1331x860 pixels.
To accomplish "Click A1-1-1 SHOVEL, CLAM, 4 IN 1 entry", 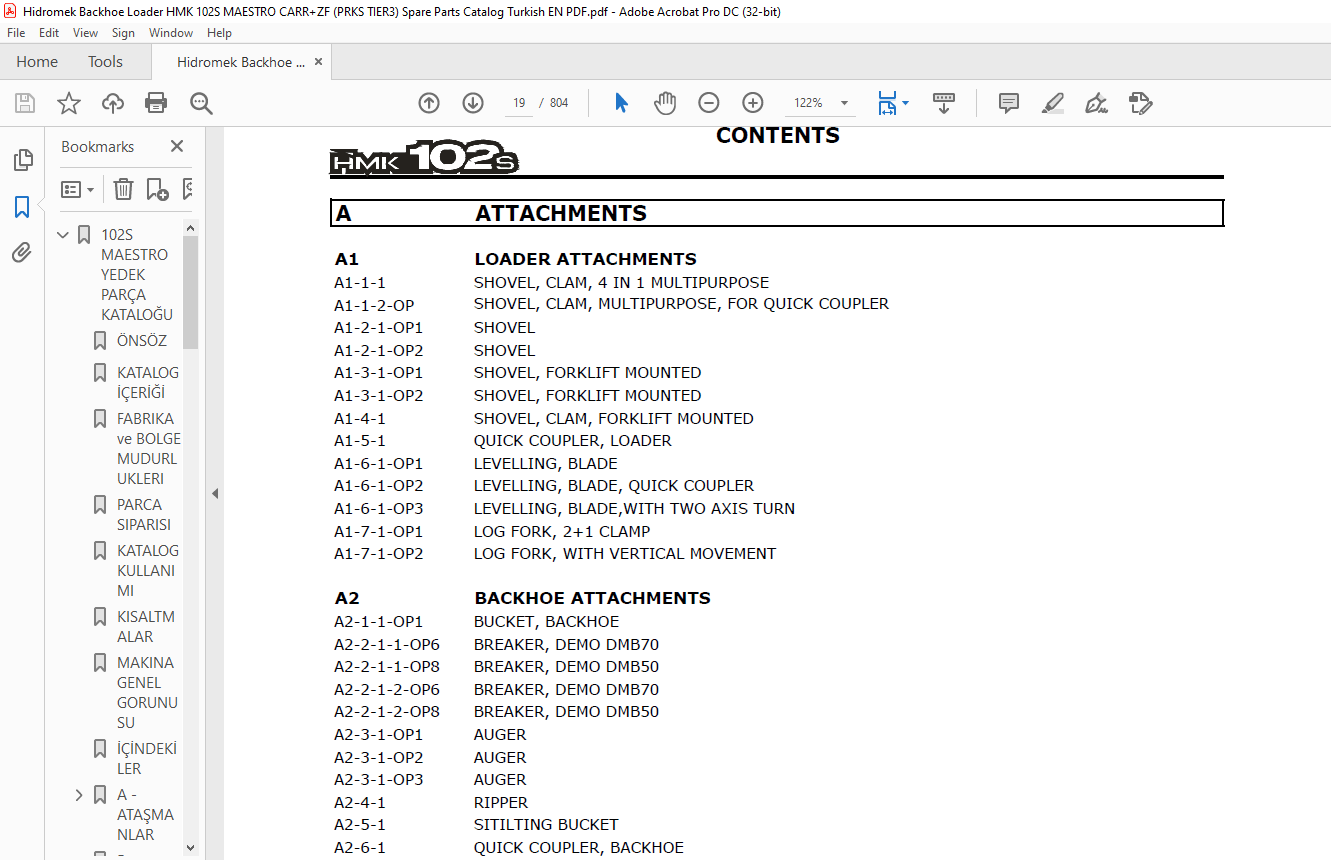I will (x=551, y=283).
